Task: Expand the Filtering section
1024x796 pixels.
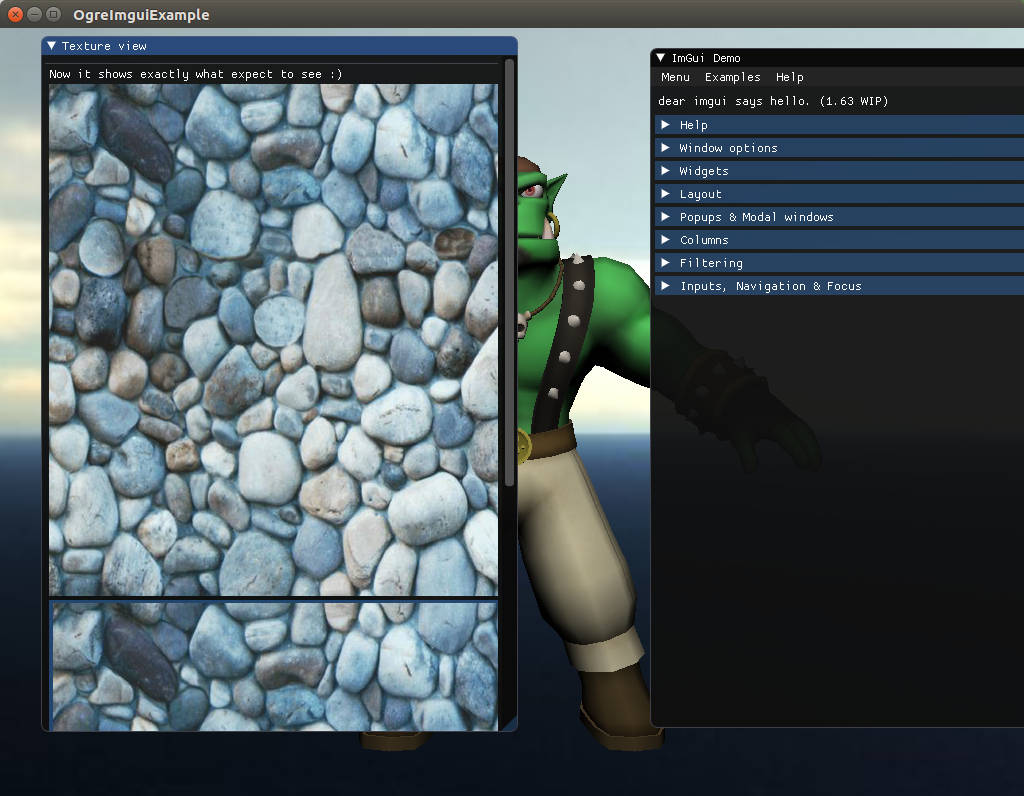Action: (x=839, y=263)
